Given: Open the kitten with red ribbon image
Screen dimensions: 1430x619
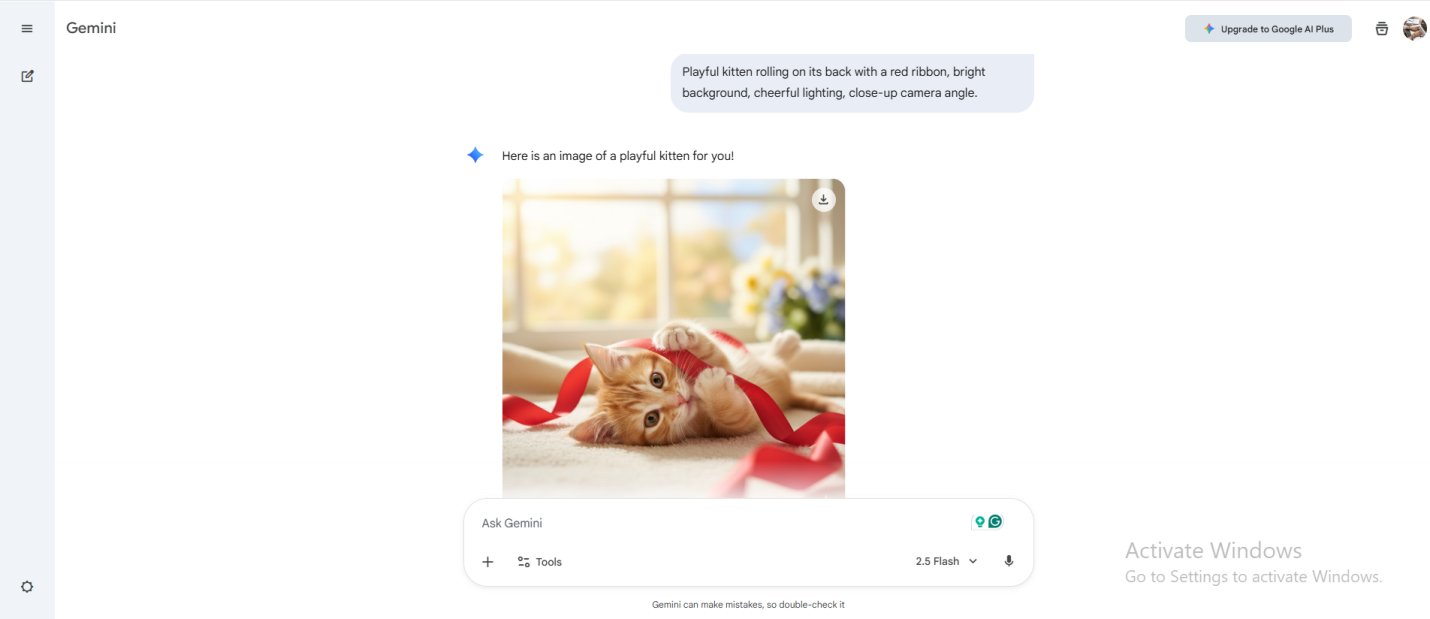Looking at the screenshot, I should click(673, 338).
